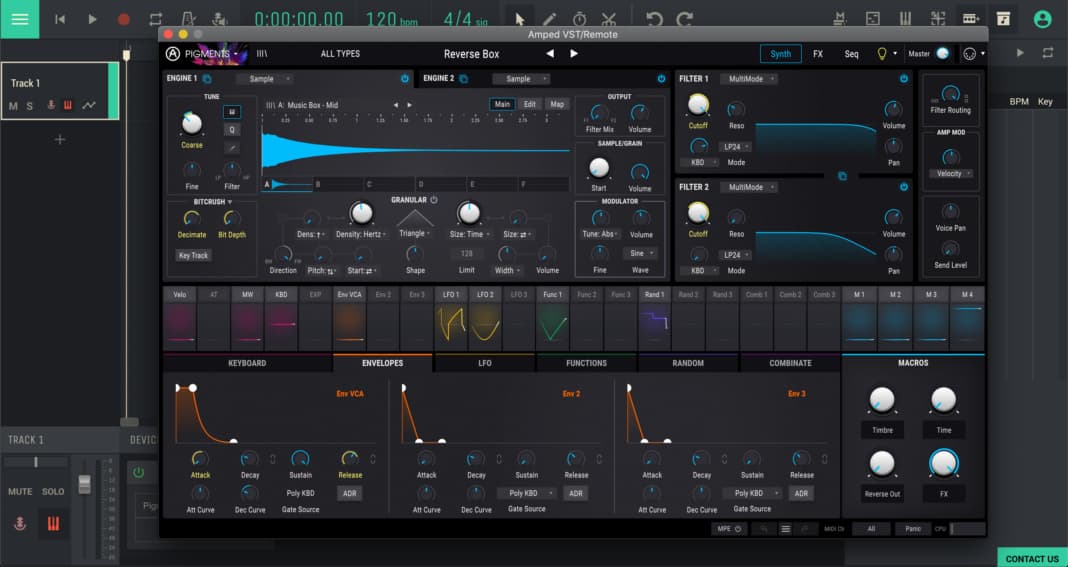Open the LFO modulation tab

click(484, 363)
